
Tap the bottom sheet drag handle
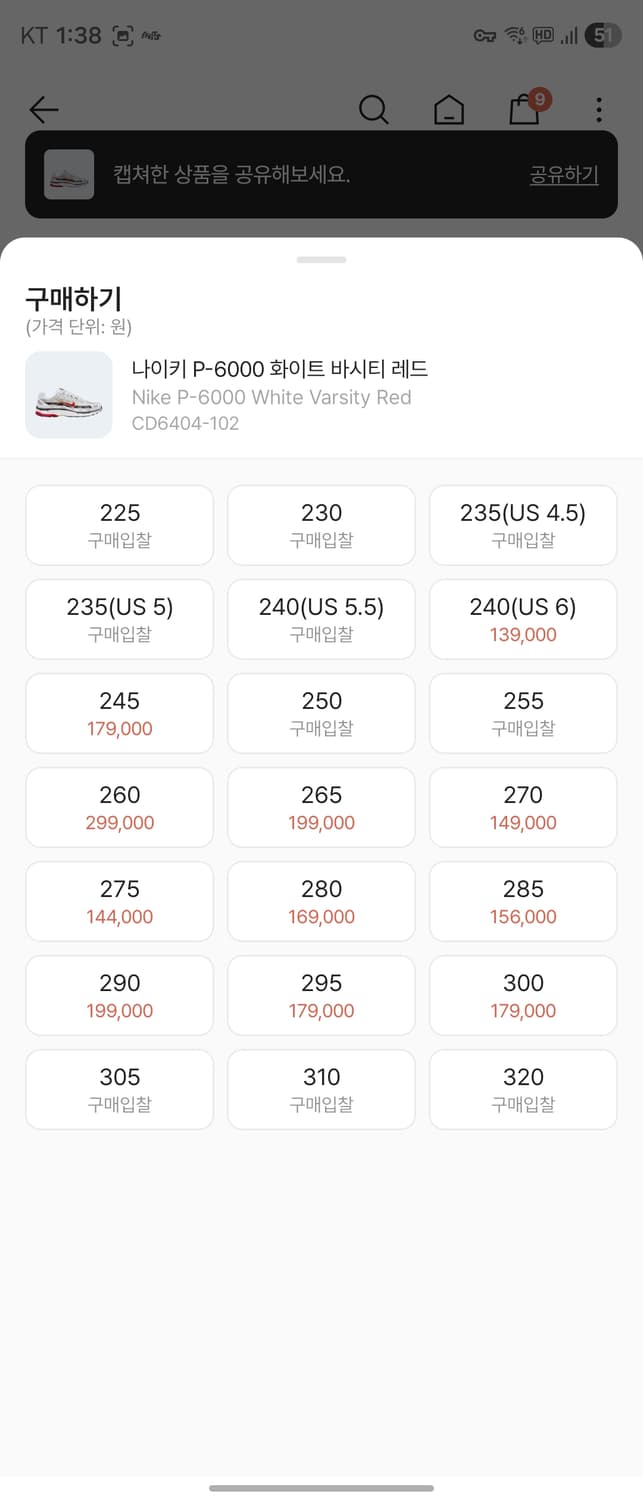point(321,260)
